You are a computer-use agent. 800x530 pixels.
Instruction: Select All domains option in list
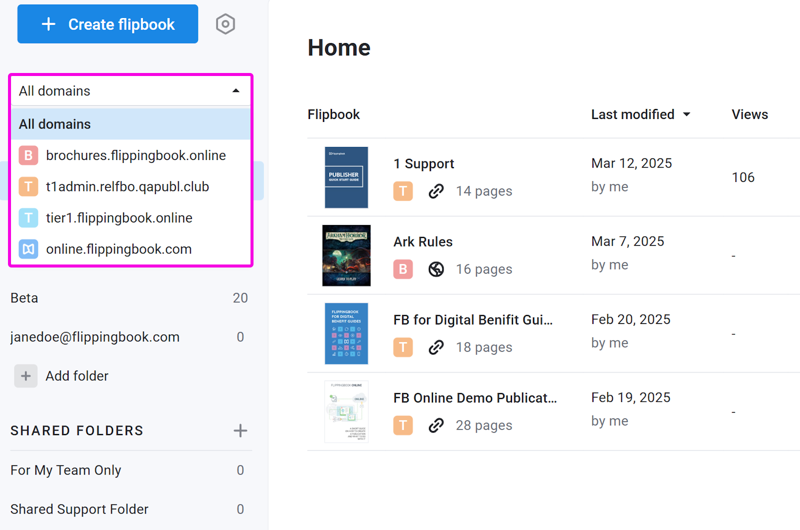[x=131, y=124]
